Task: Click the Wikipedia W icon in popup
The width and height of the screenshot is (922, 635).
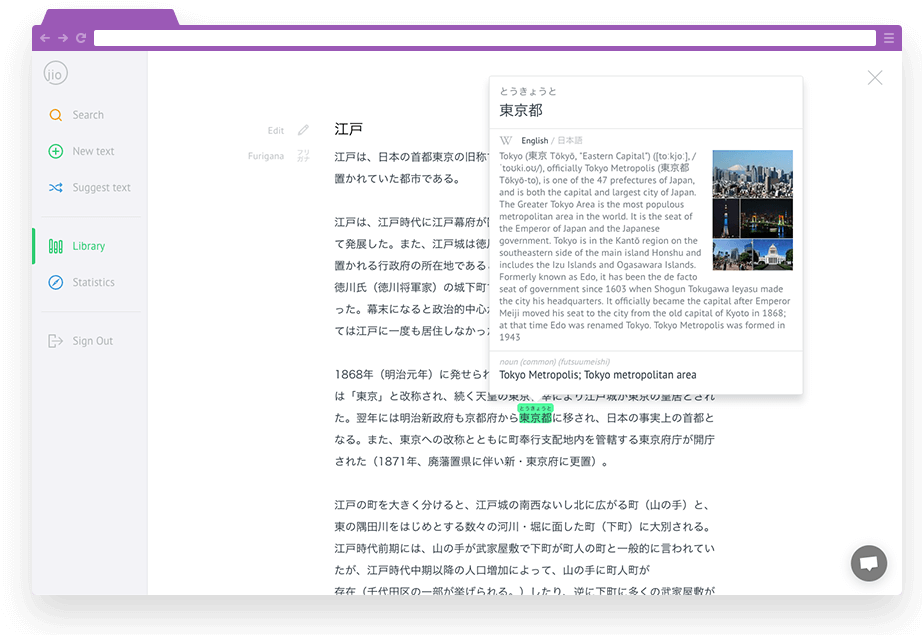Action: coord(506,141)
